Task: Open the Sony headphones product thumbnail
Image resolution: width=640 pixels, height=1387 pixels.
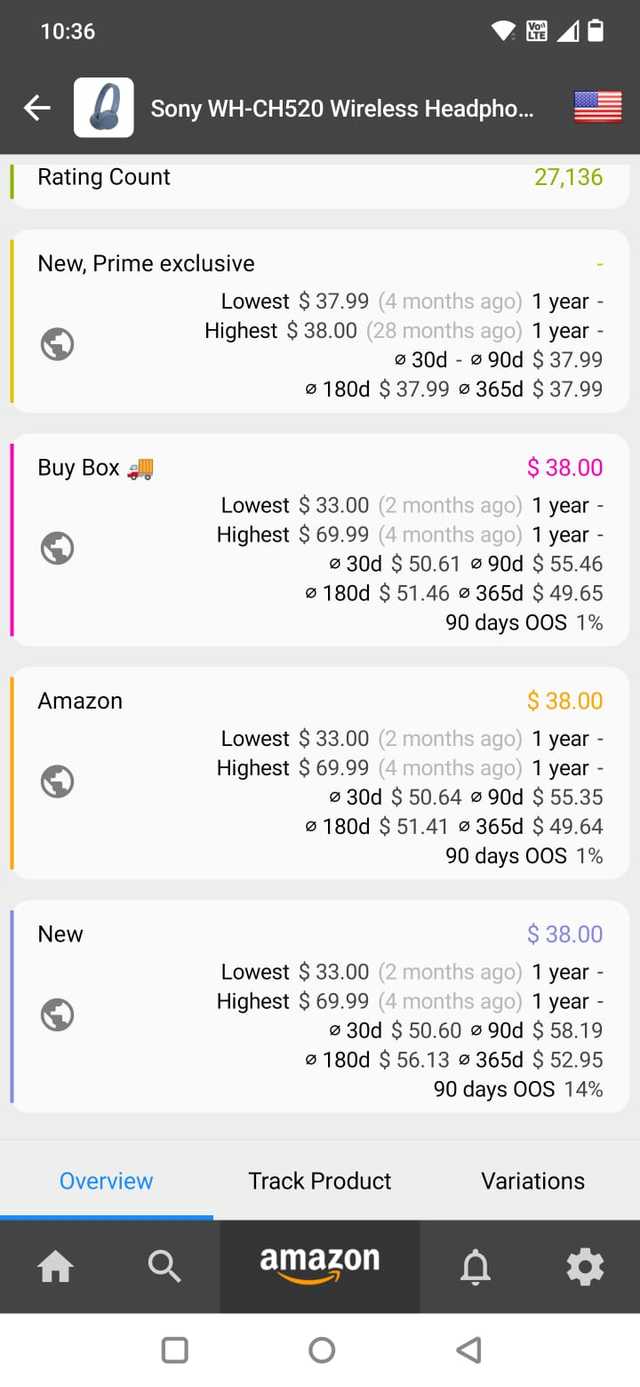Action: click(x=103, y=108)
